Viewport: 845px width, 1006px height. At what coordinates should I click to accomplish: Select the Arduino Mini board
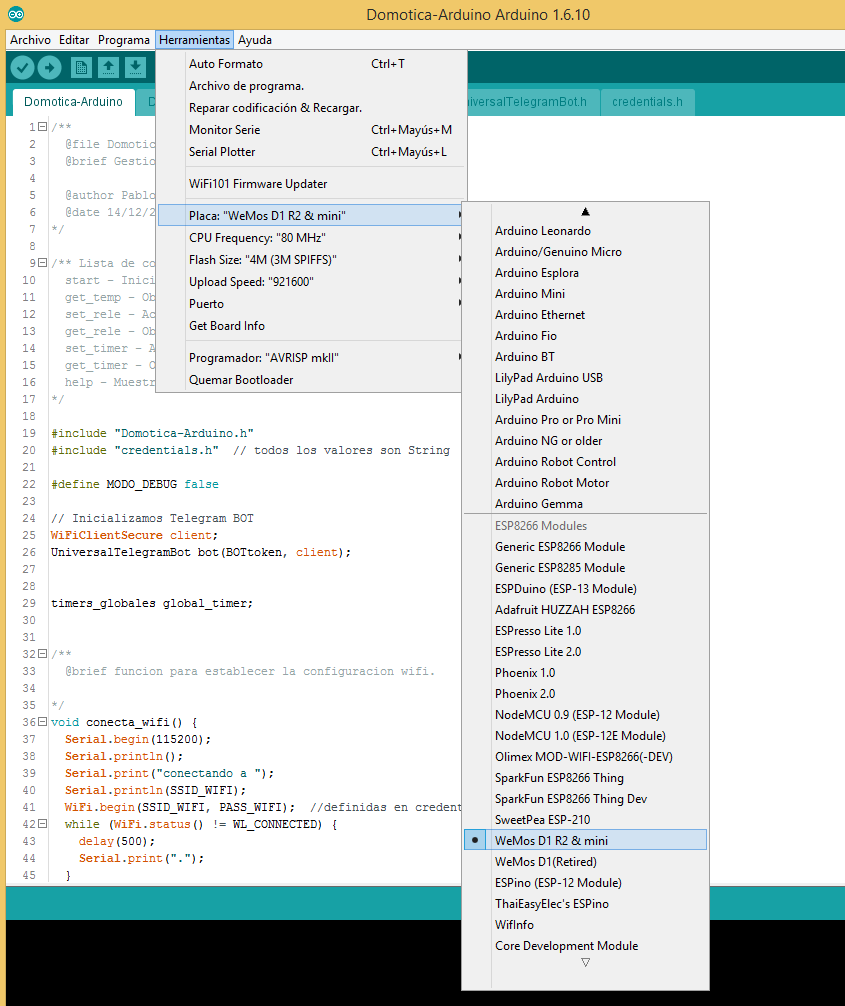[585, 294]
